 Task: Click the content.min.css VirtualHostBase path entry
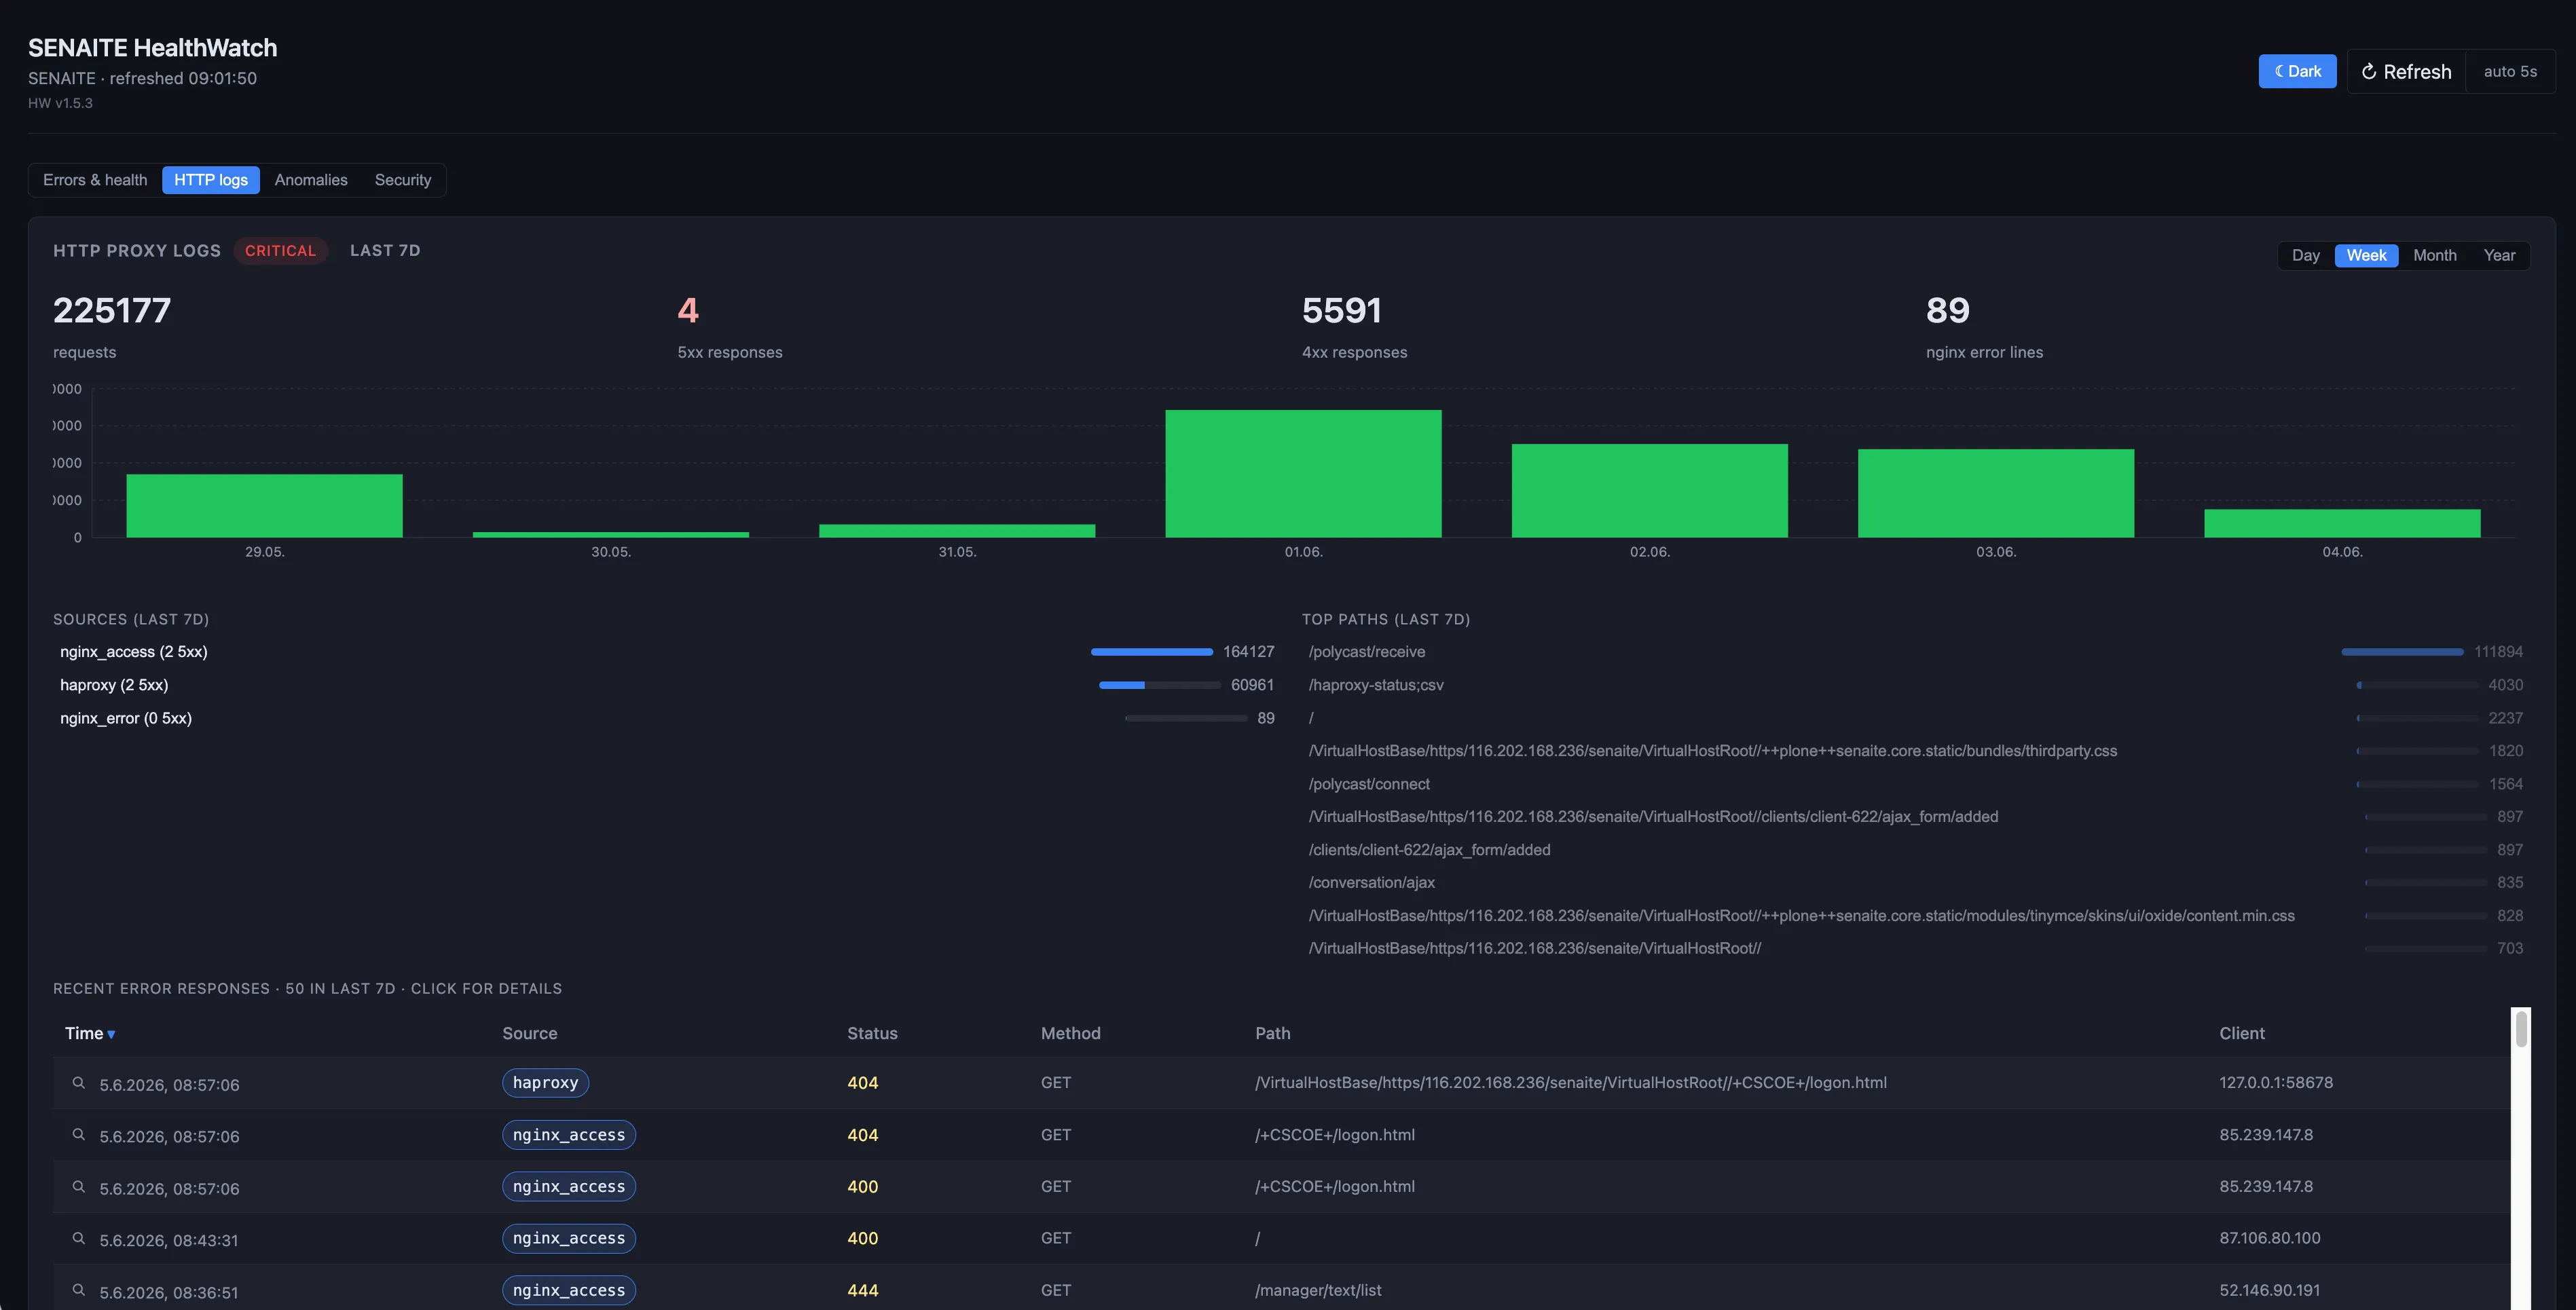(1802, 916)
